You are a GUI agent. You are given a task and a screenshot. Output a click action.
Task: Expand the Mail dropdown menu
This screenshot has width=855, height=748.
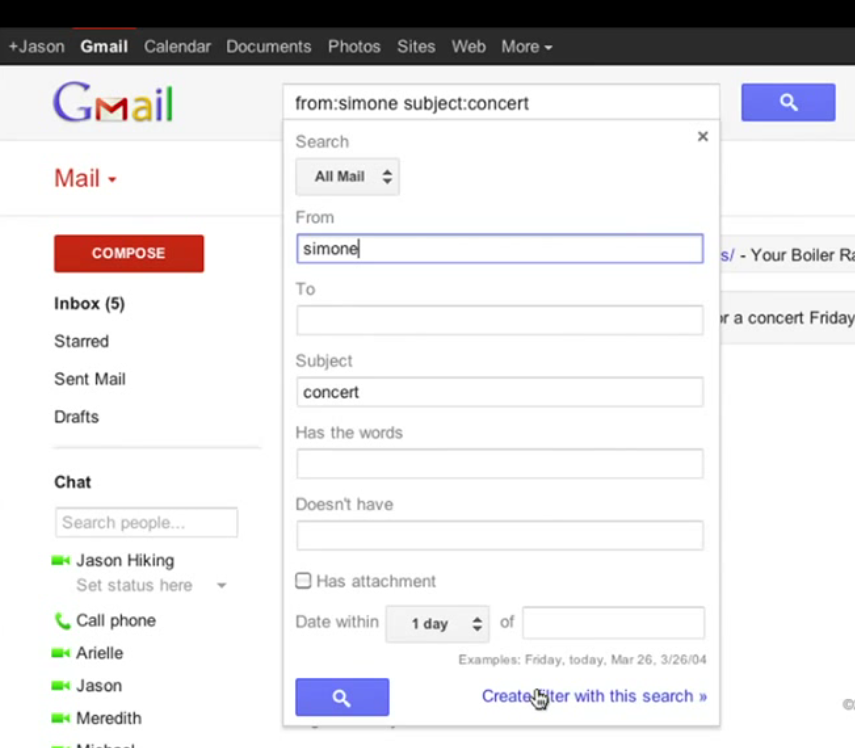coord(86,178)
